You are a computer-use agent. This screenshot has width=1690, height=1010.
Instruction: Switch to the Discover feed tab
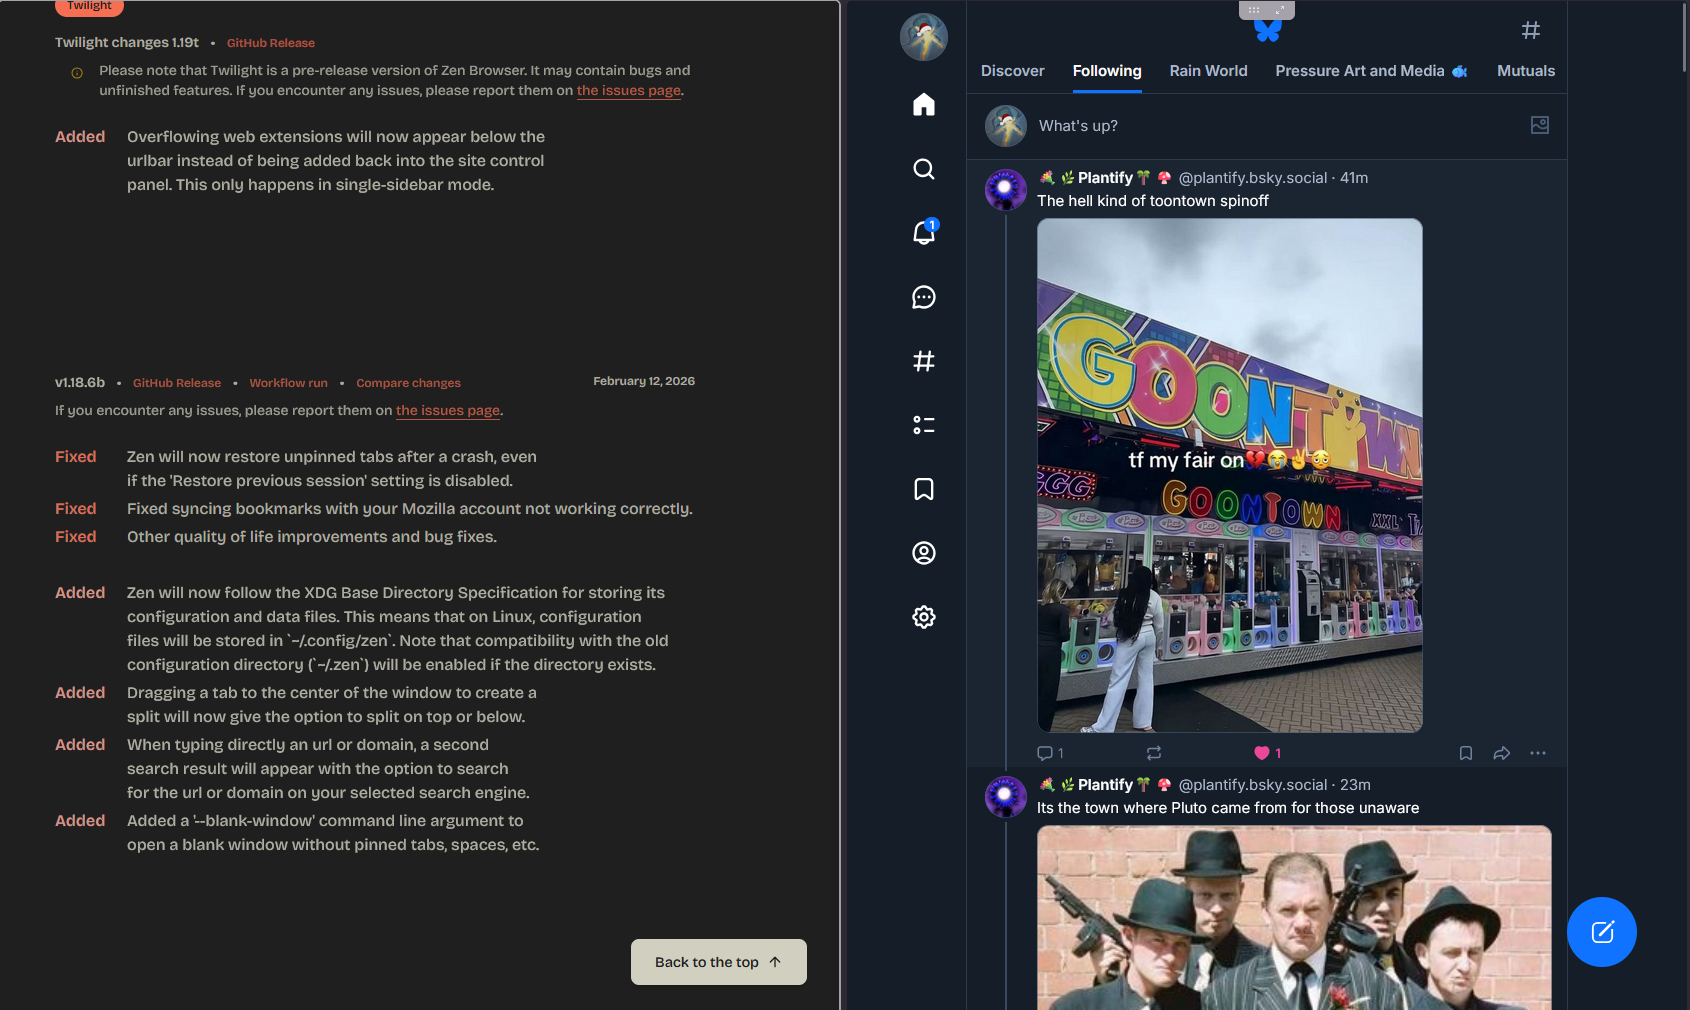point(1012,71)
